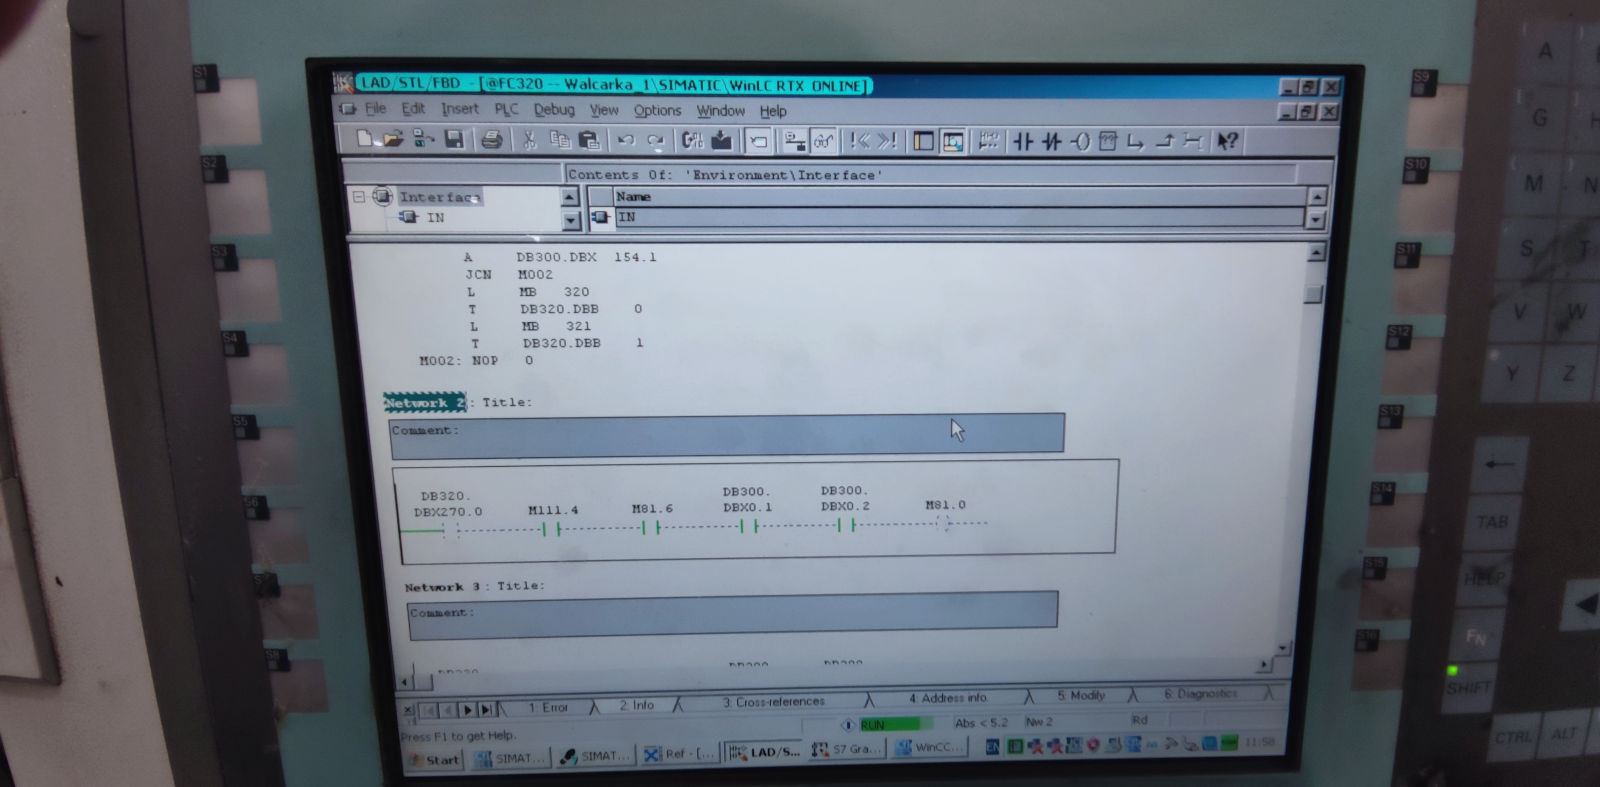
Task: Select the Network 2 title label
Action: coord(425,403)
